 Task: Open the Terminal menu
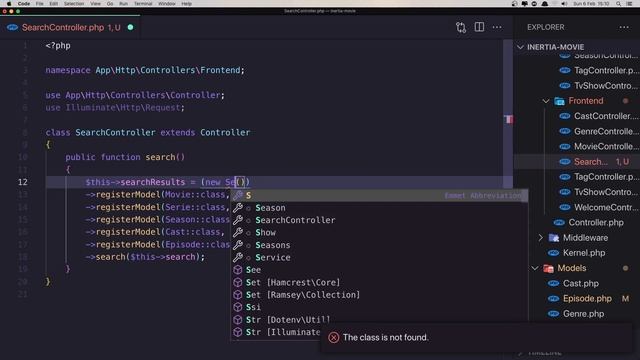tap(143, 4)
